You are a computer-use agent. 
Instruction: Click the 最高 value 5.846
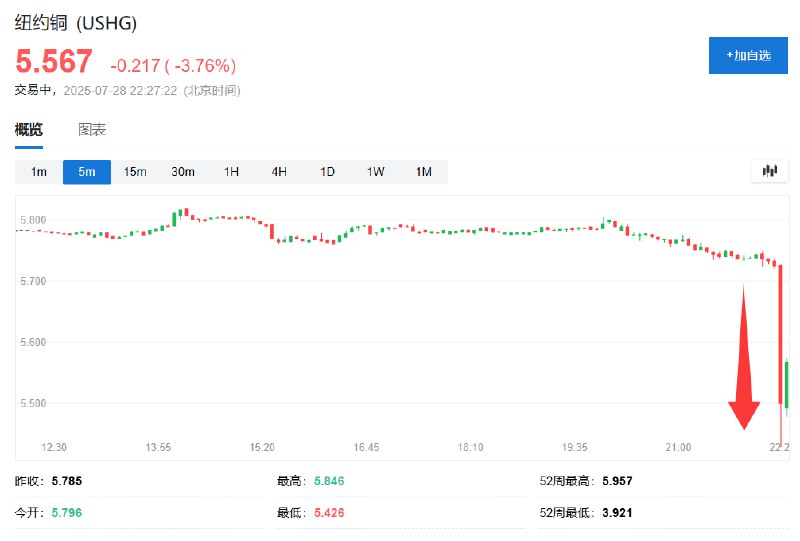point(329,481)
